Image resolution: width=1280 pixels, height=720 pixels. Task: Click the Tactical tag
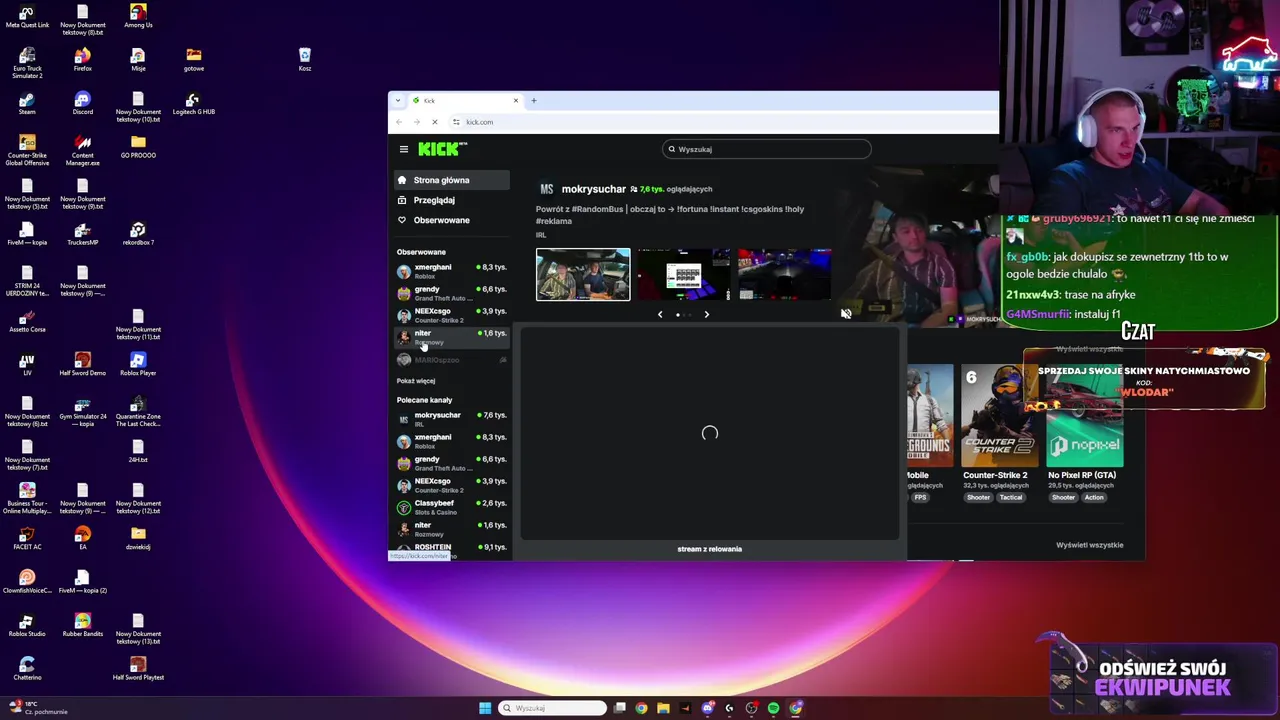coord(1011,498)
